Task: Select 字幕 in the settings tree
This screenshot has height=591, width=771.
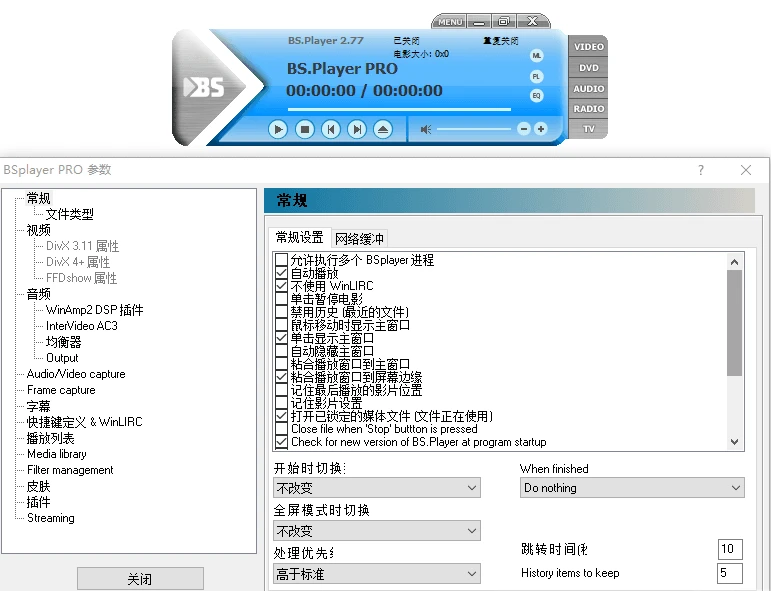Action: (38, 406)
